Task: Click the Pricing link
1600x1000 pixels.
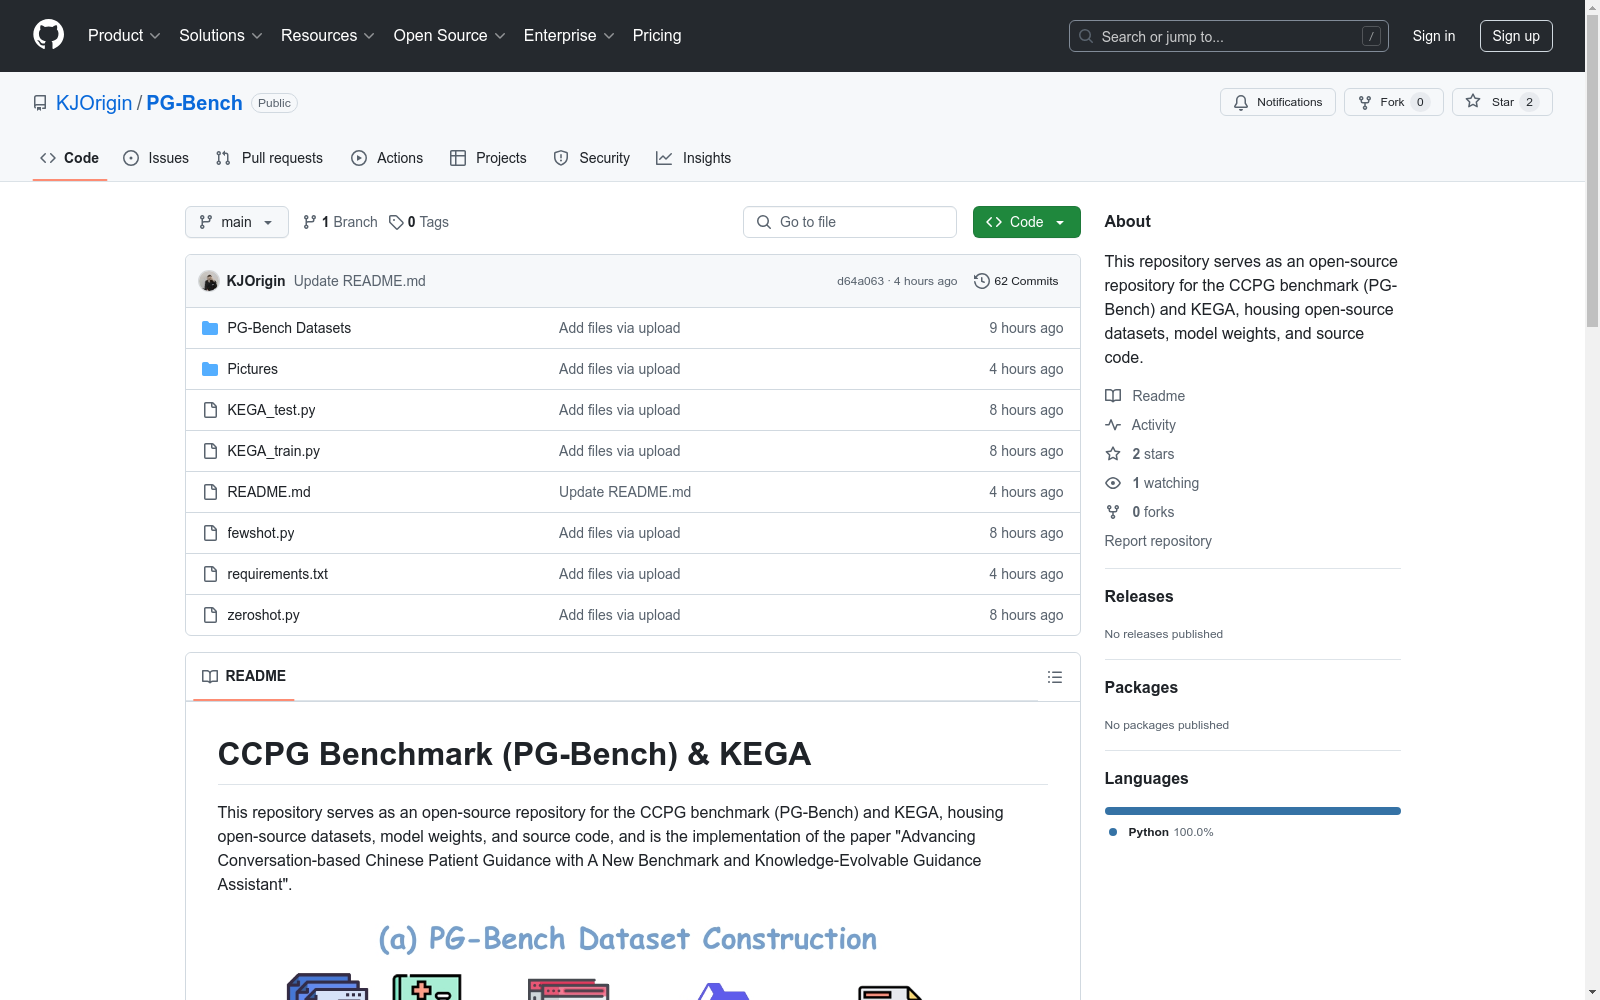Action: pyautogui.click(x=657, y=35)
